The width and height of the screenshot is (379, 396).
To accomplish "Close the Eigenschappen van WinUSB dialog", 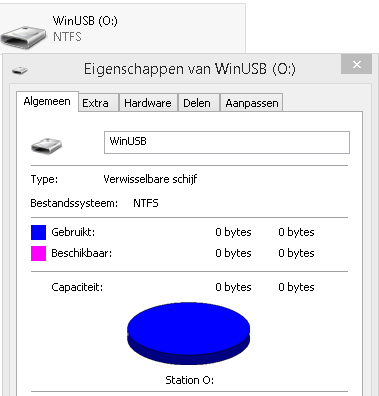I will tap(356, 64).
